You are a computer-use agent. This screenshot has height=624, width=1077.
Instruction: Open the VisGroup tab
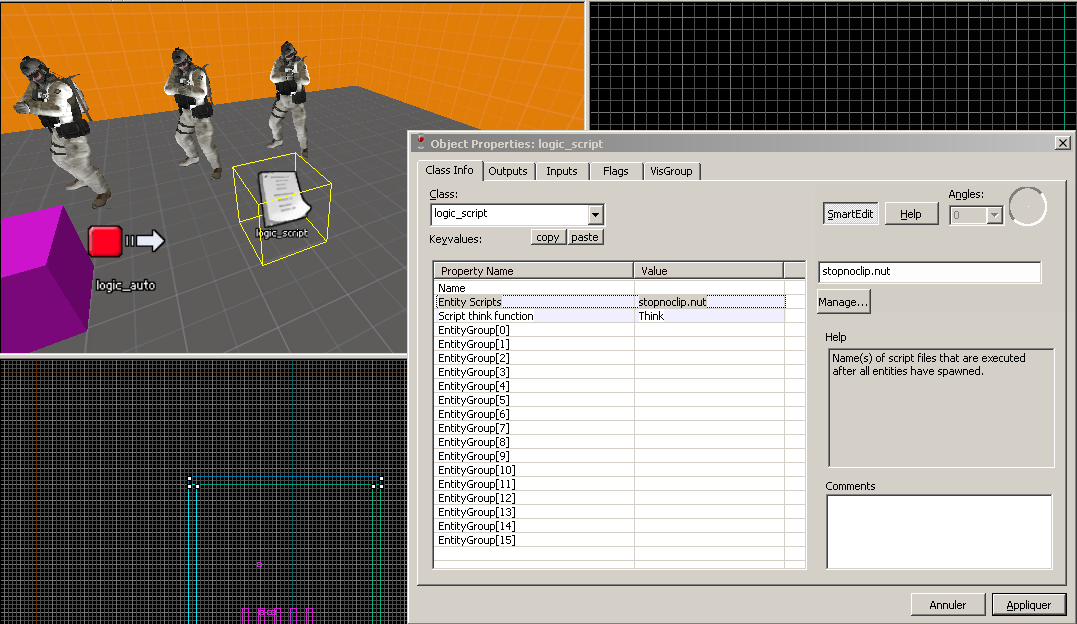click(x=670, y=171)
